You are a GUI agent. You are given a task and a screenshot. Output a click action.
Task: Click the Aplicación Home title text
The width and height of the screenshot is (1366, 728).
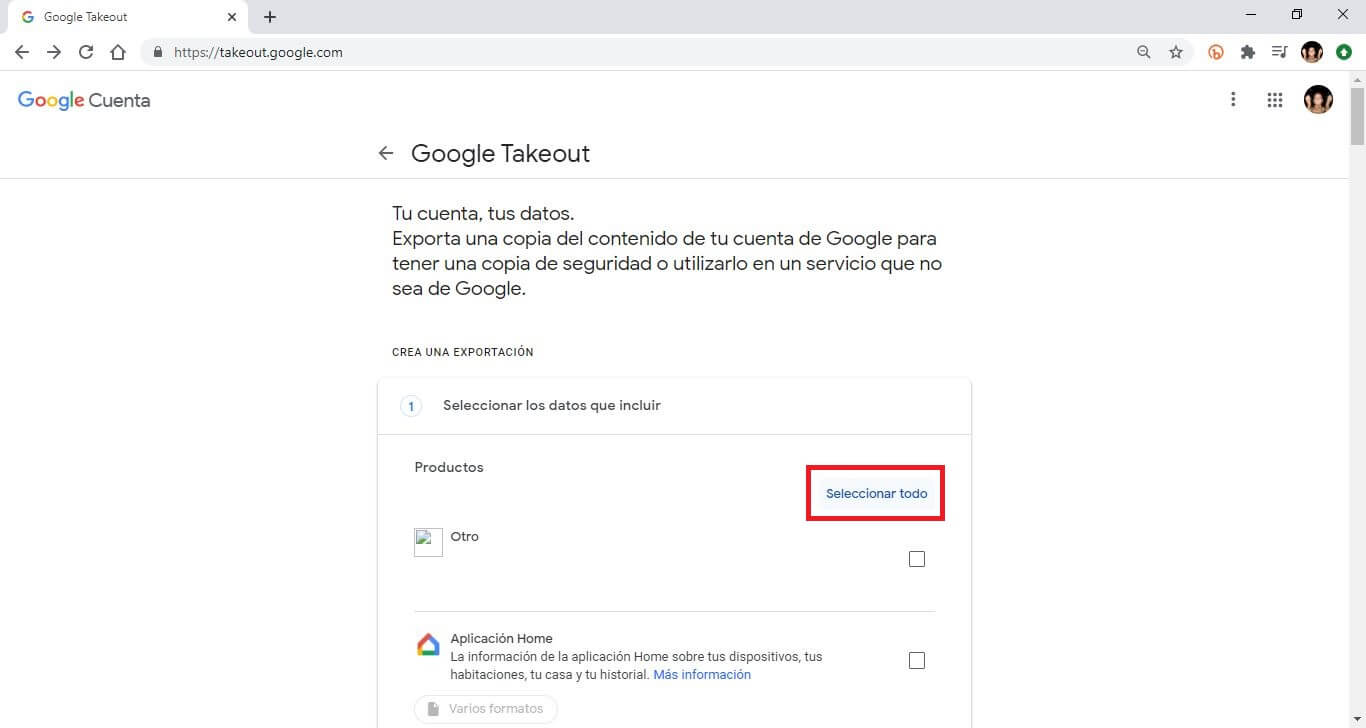[502, 638]
